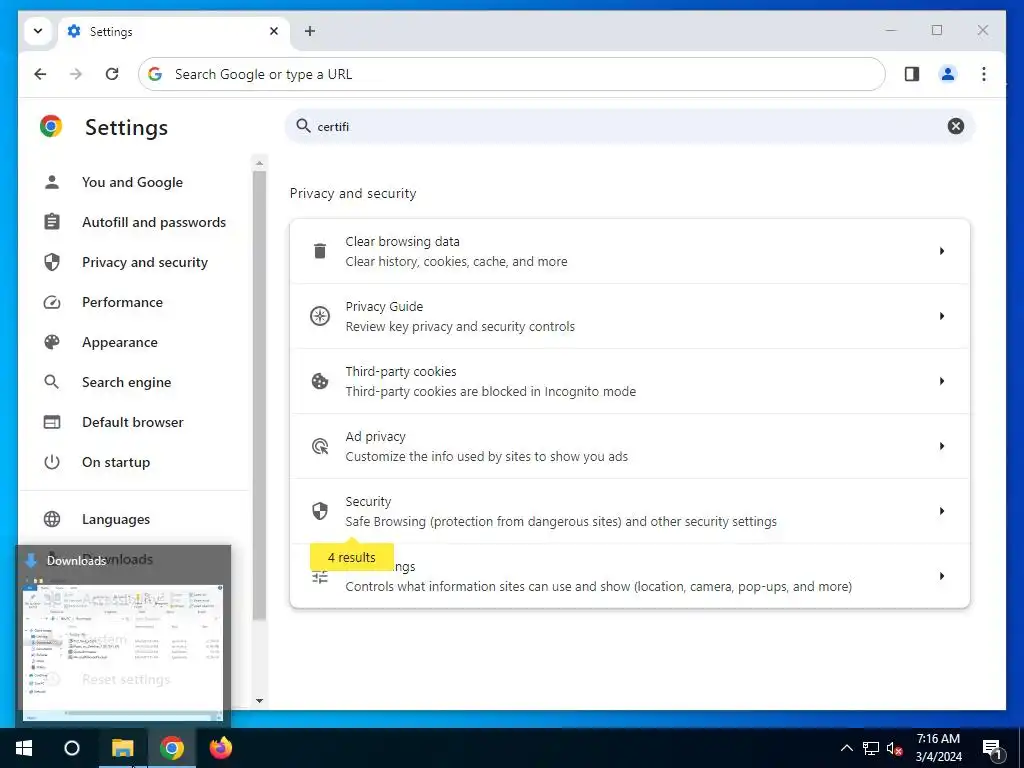Open Ad privacy settings
This screenshot has height=768, width=1024.
tap(630, 446)
